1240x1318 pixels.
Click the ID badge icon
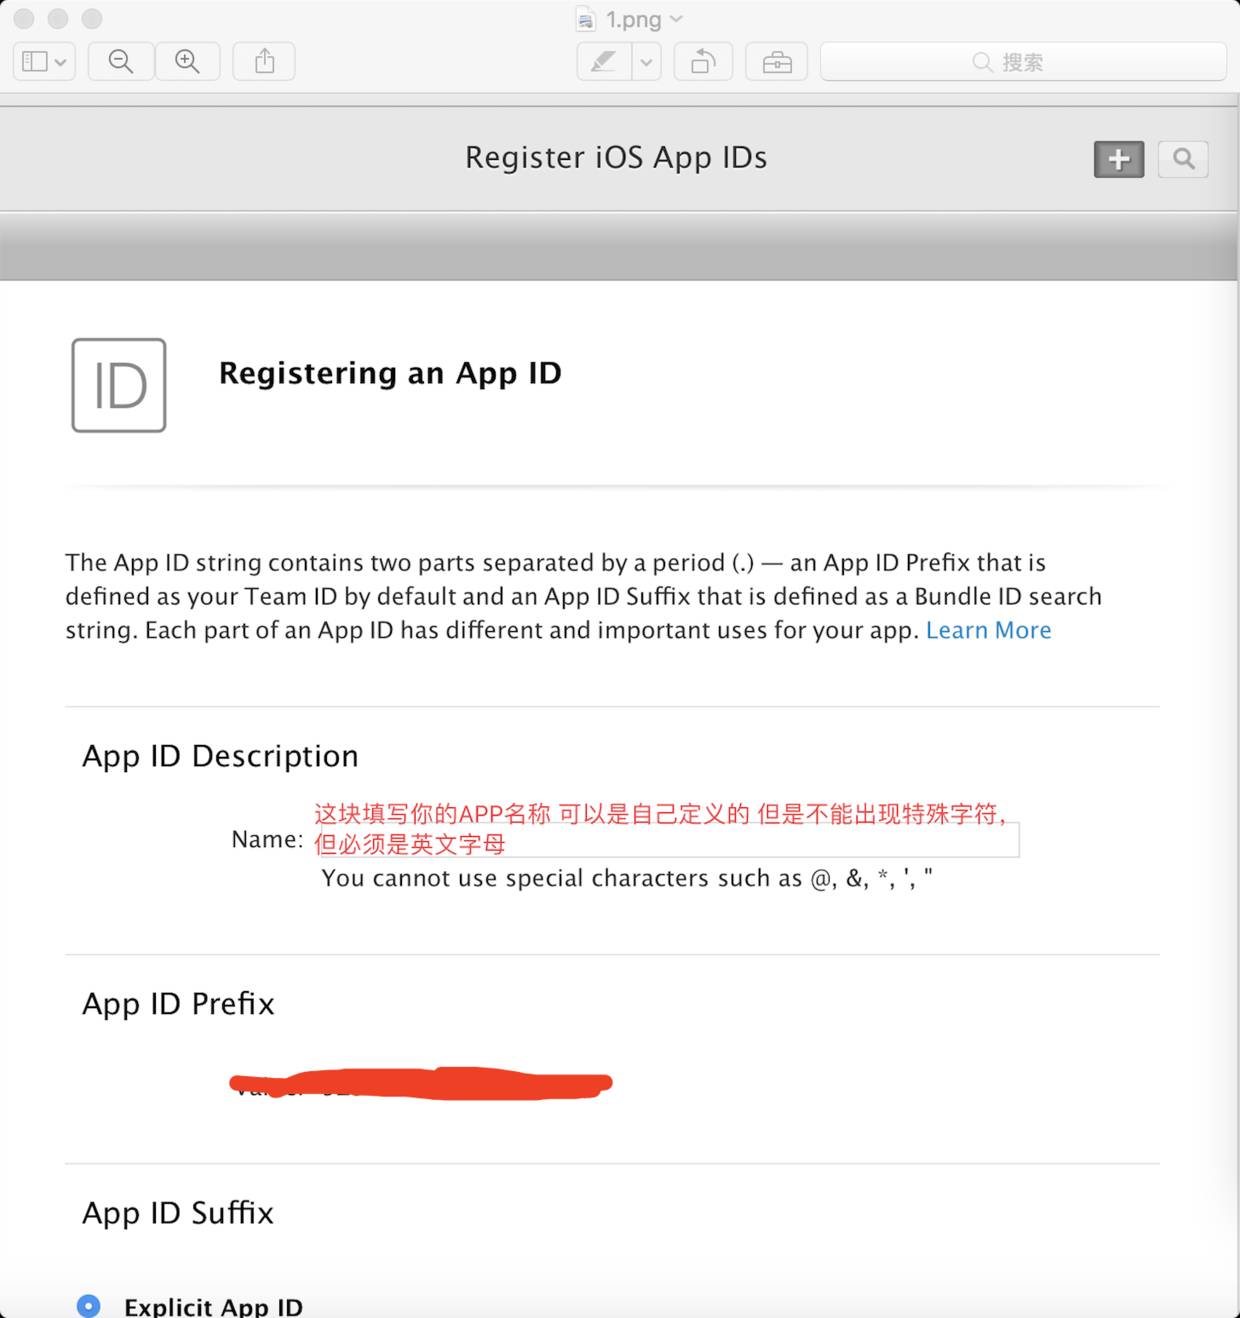coord(119,385)
